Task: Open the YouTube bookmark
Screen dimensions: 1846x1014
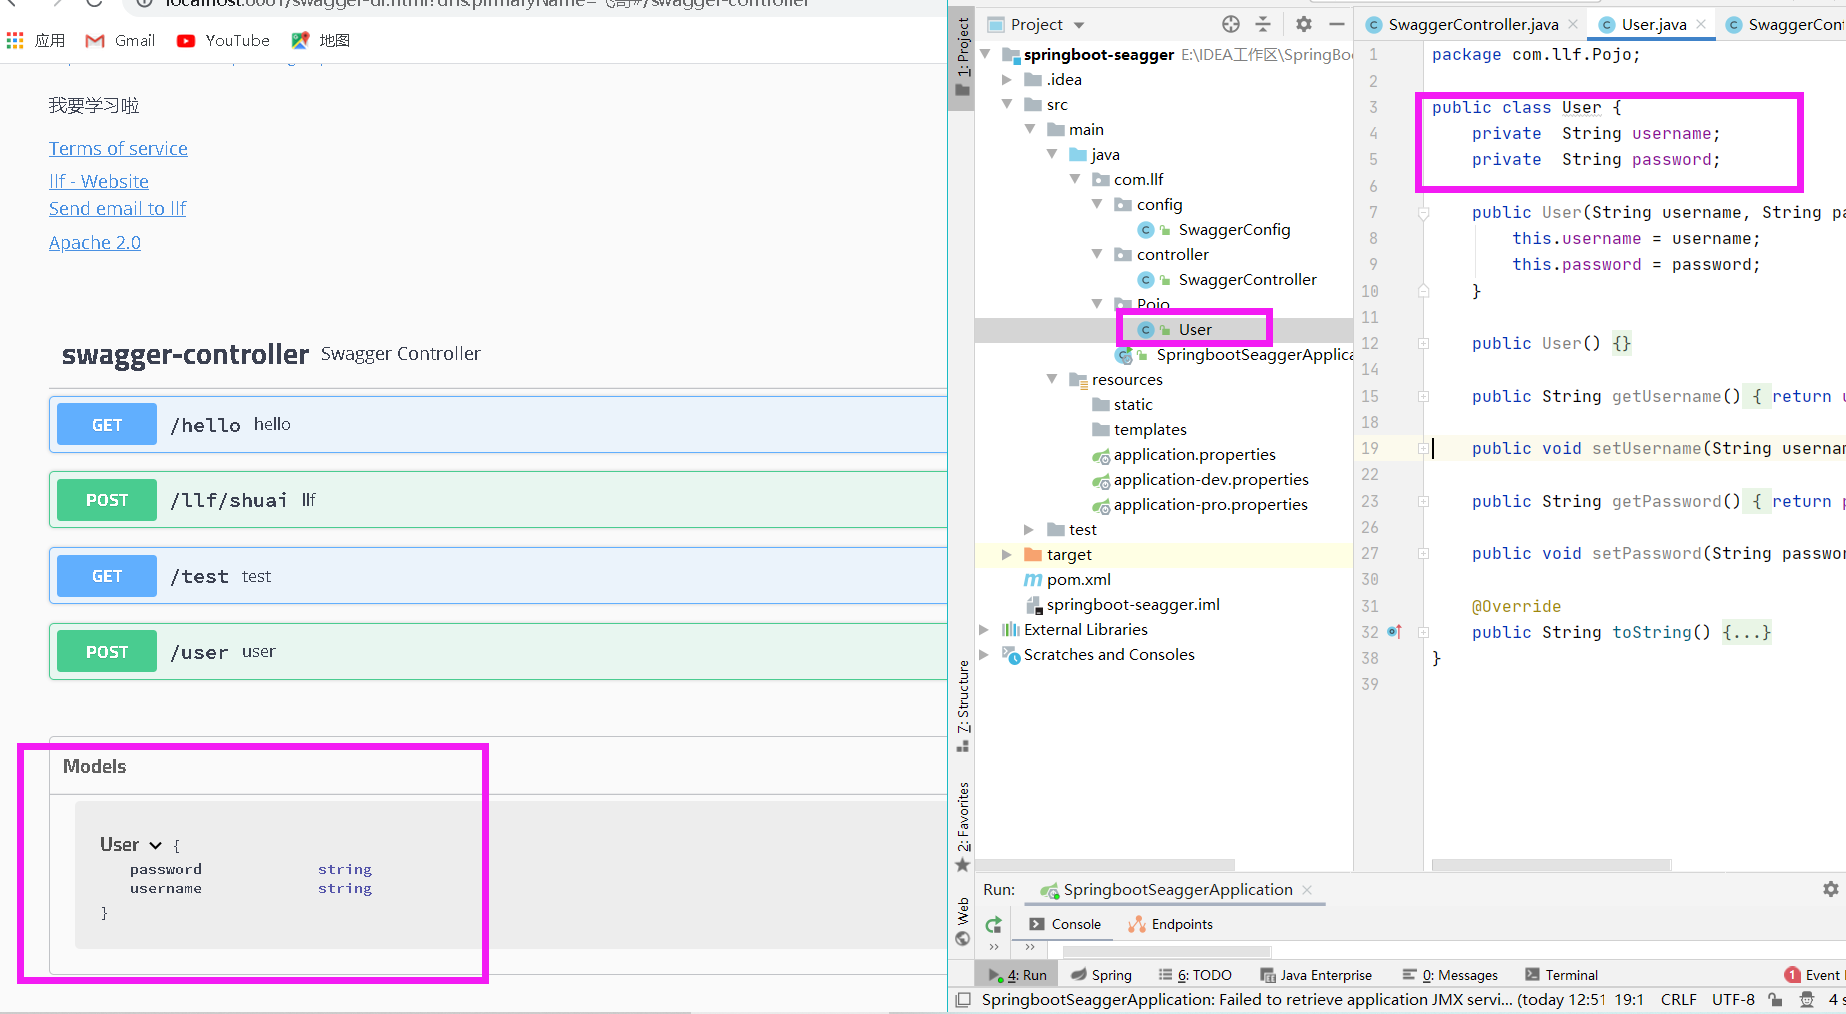Action: coord(223,40)
